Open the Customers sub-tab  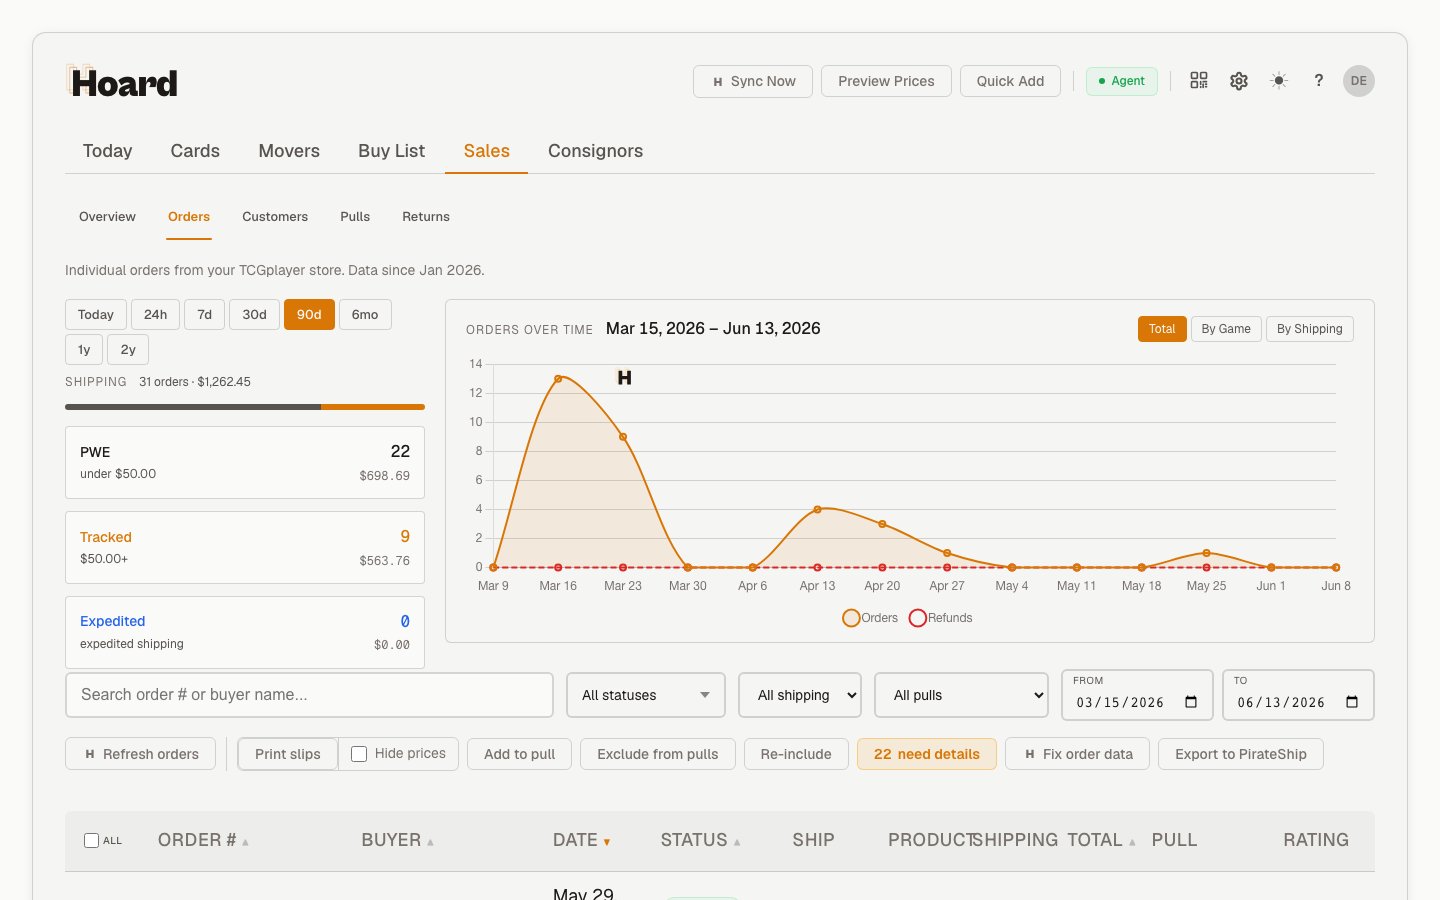(x=275, y=217)
